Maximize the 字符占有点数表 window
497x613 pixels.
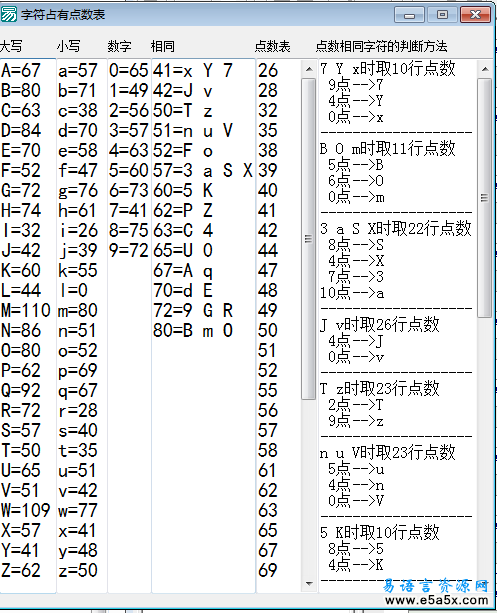[442, 15]
